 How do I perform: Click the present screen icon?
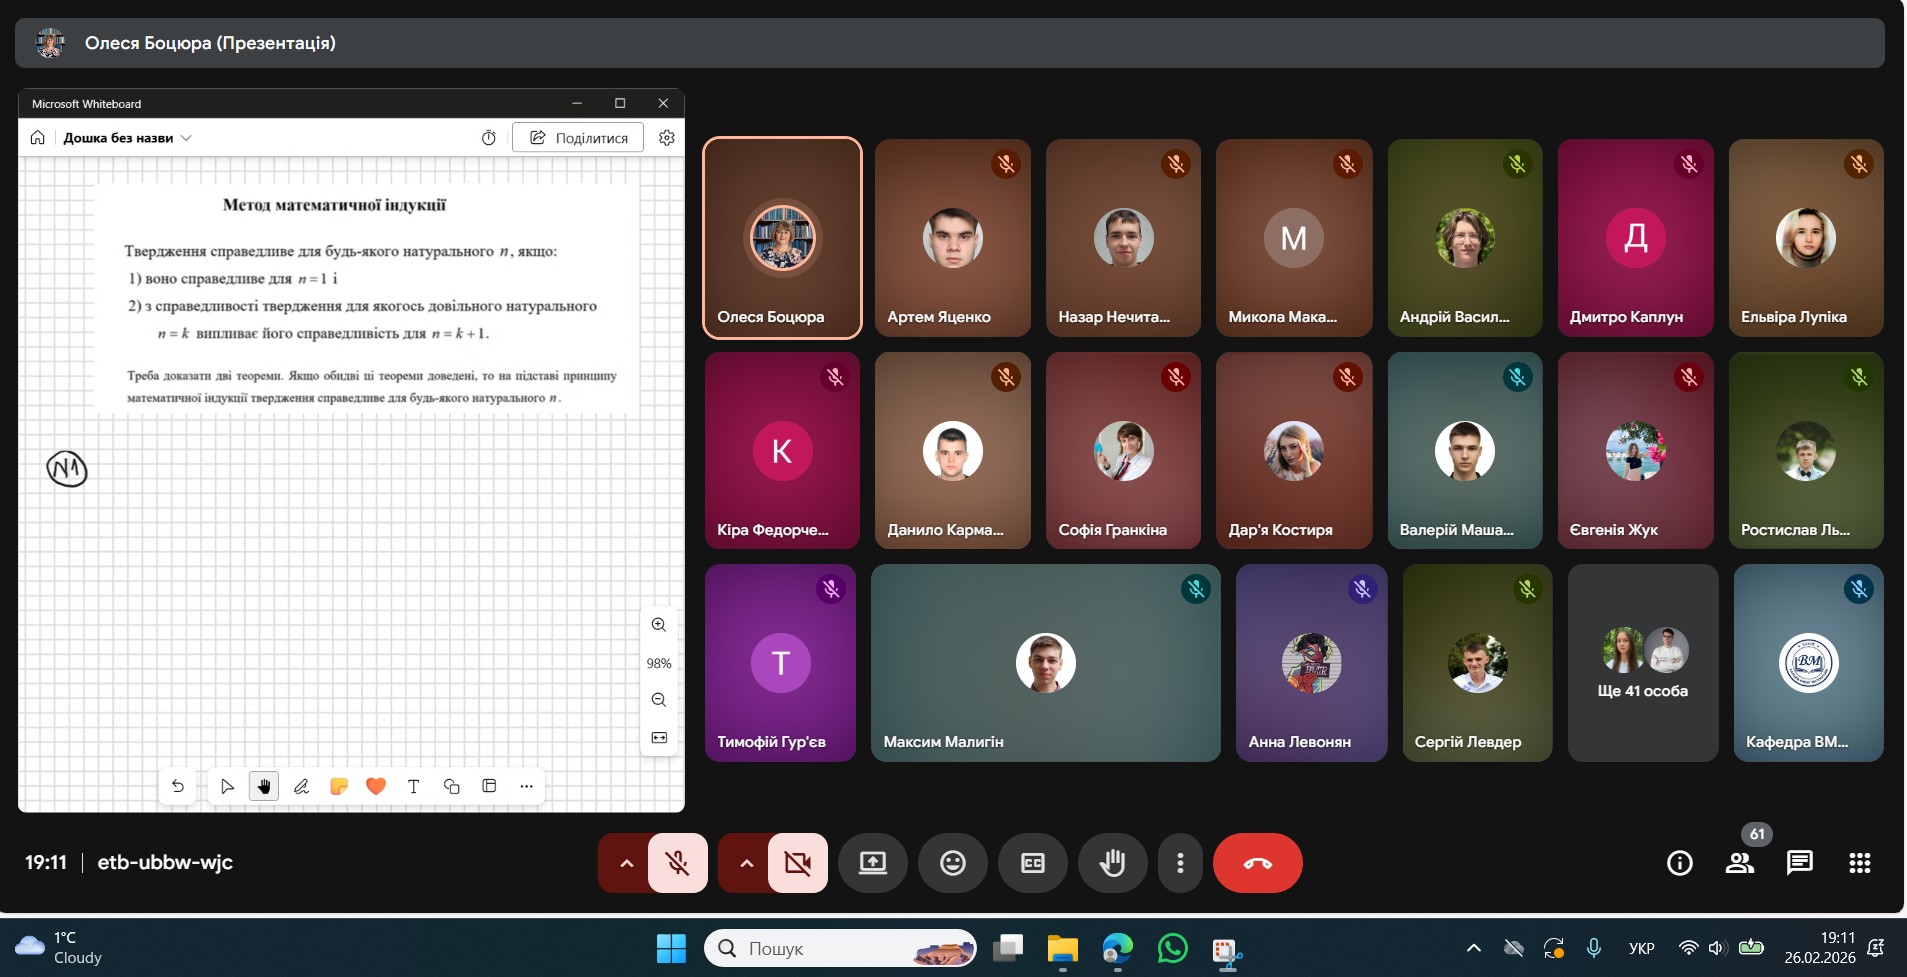click(872, 863)
